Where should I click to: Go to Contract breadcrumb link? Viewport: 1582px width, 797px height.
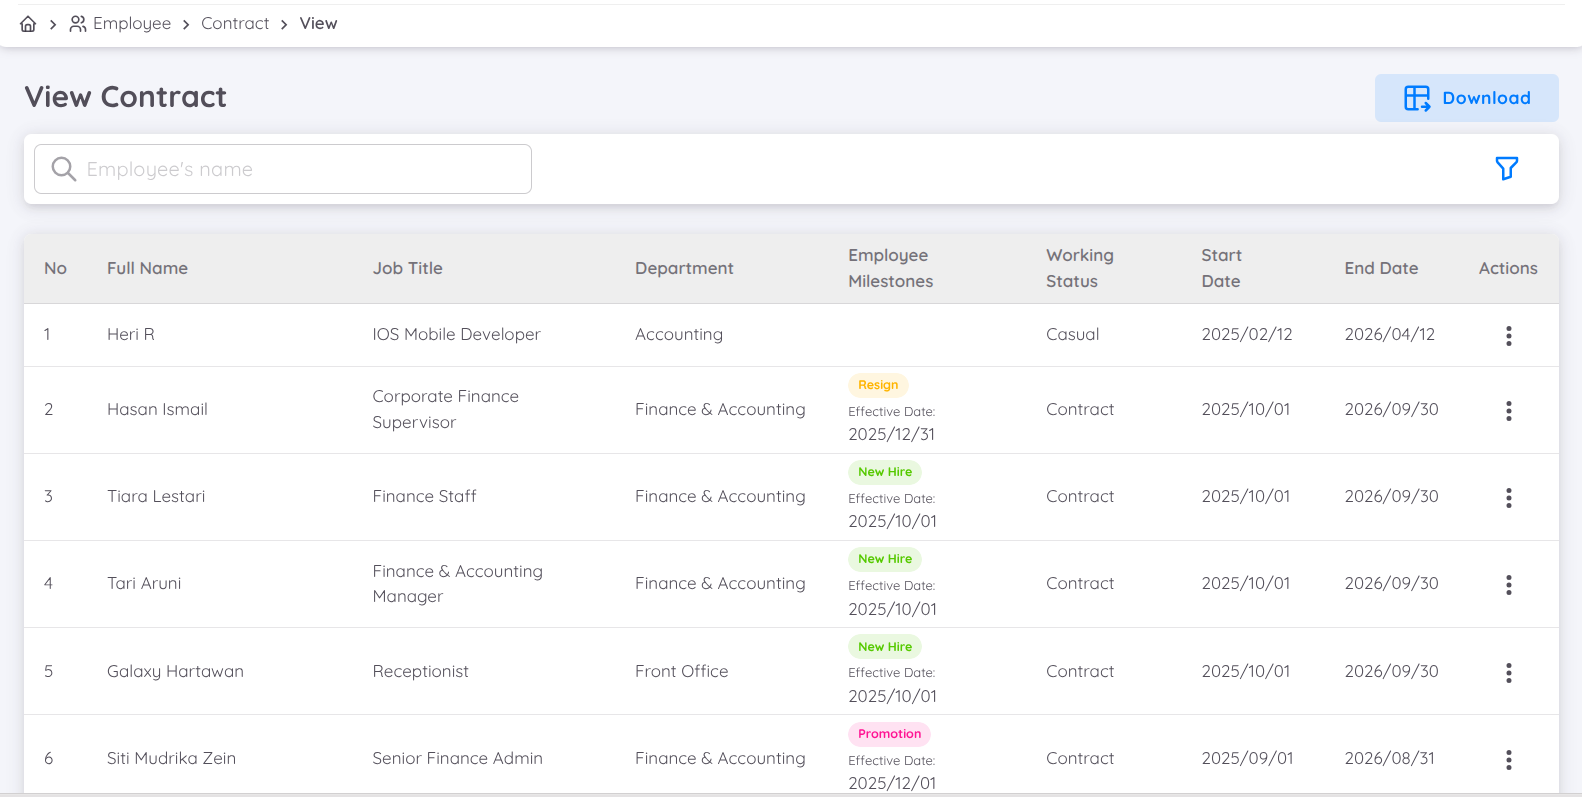[x=235, y=24]
